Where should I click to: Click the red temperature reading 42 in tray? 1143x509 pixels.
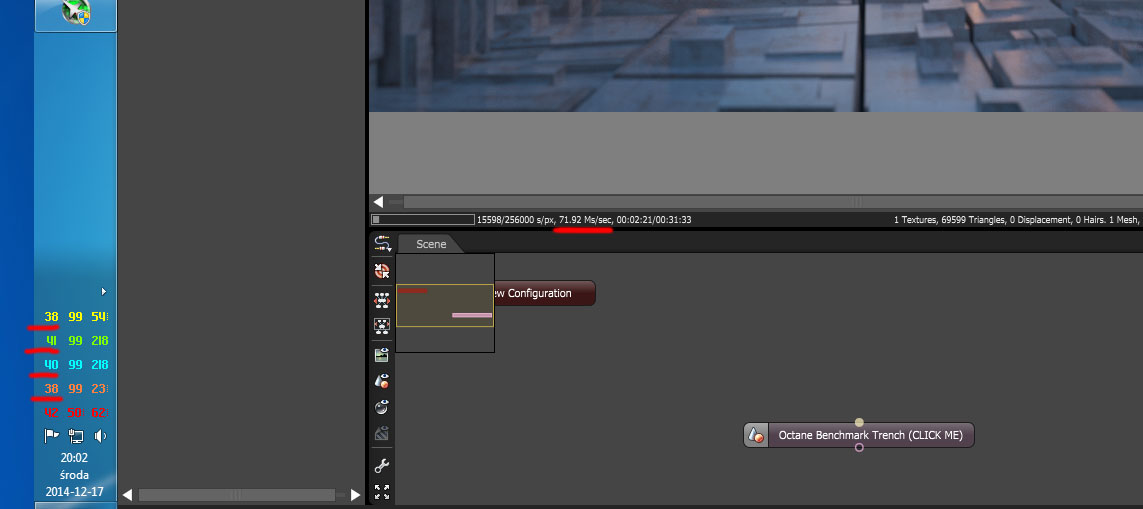[52, 412]
